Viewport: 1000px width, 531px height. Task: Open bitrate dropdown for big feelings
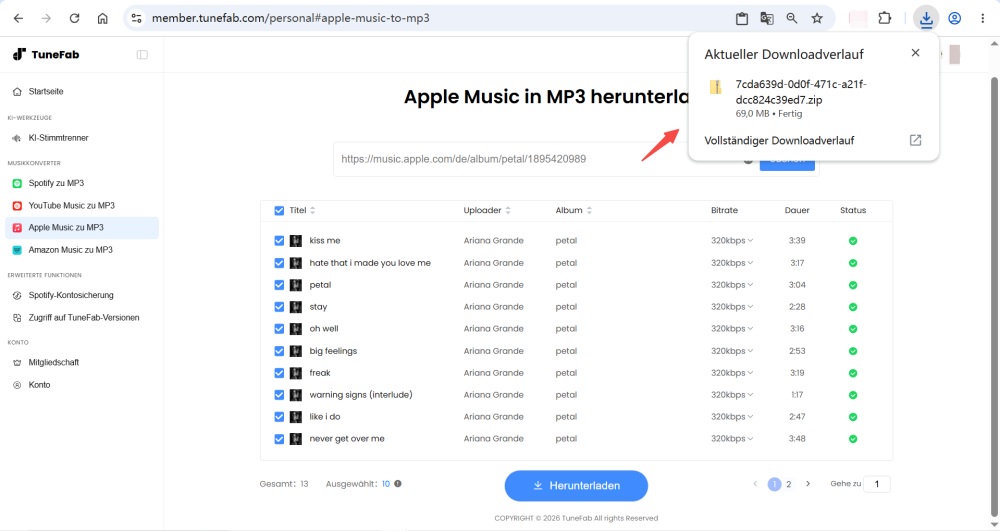(732, 351)
